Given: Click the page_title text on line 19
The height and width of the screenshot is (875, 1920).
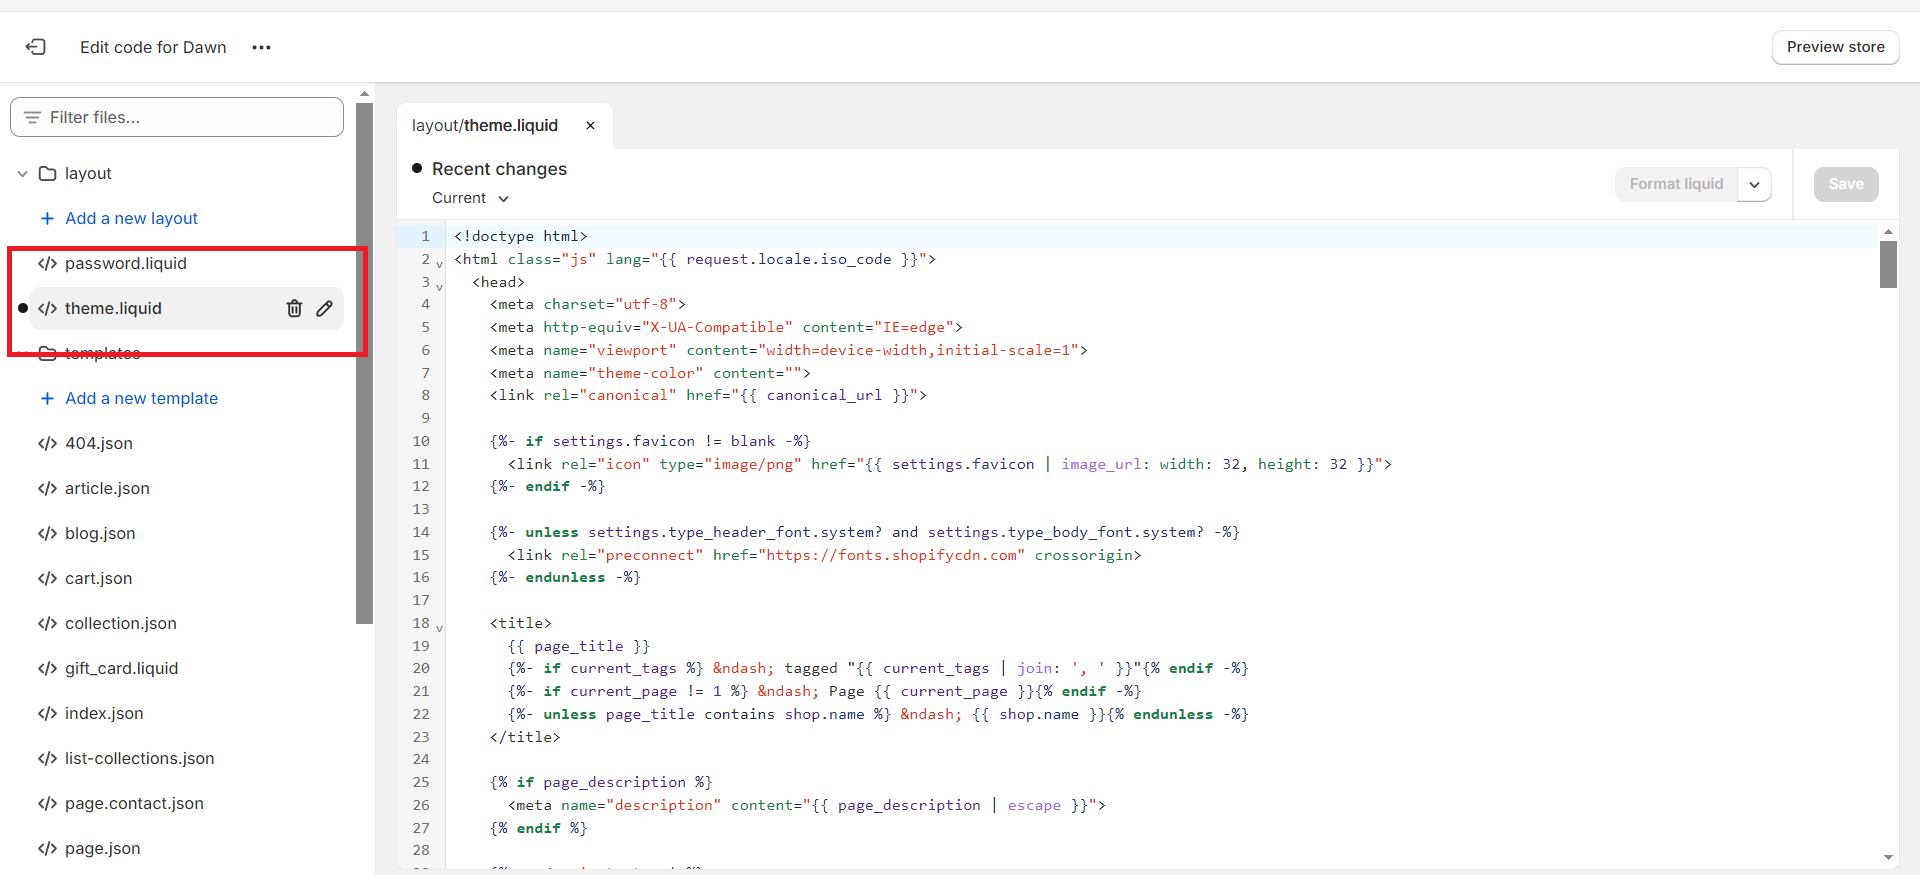Looking at the screenshot, I should (578, 646).
